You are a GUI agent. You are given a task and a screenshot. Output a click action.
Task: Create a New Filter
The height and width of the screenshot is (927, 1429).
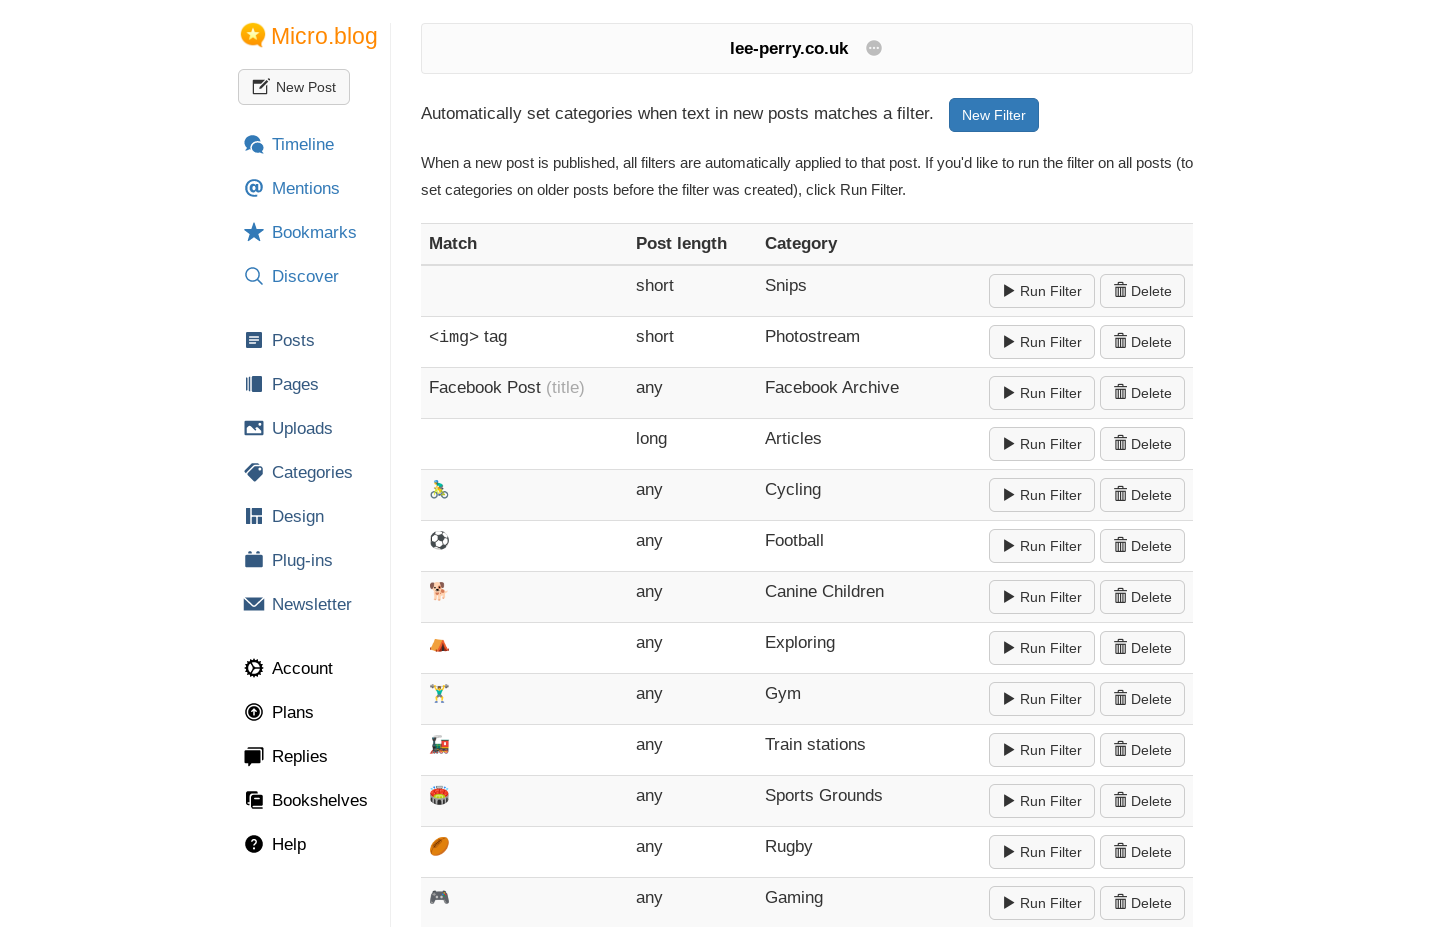(993, 115)
